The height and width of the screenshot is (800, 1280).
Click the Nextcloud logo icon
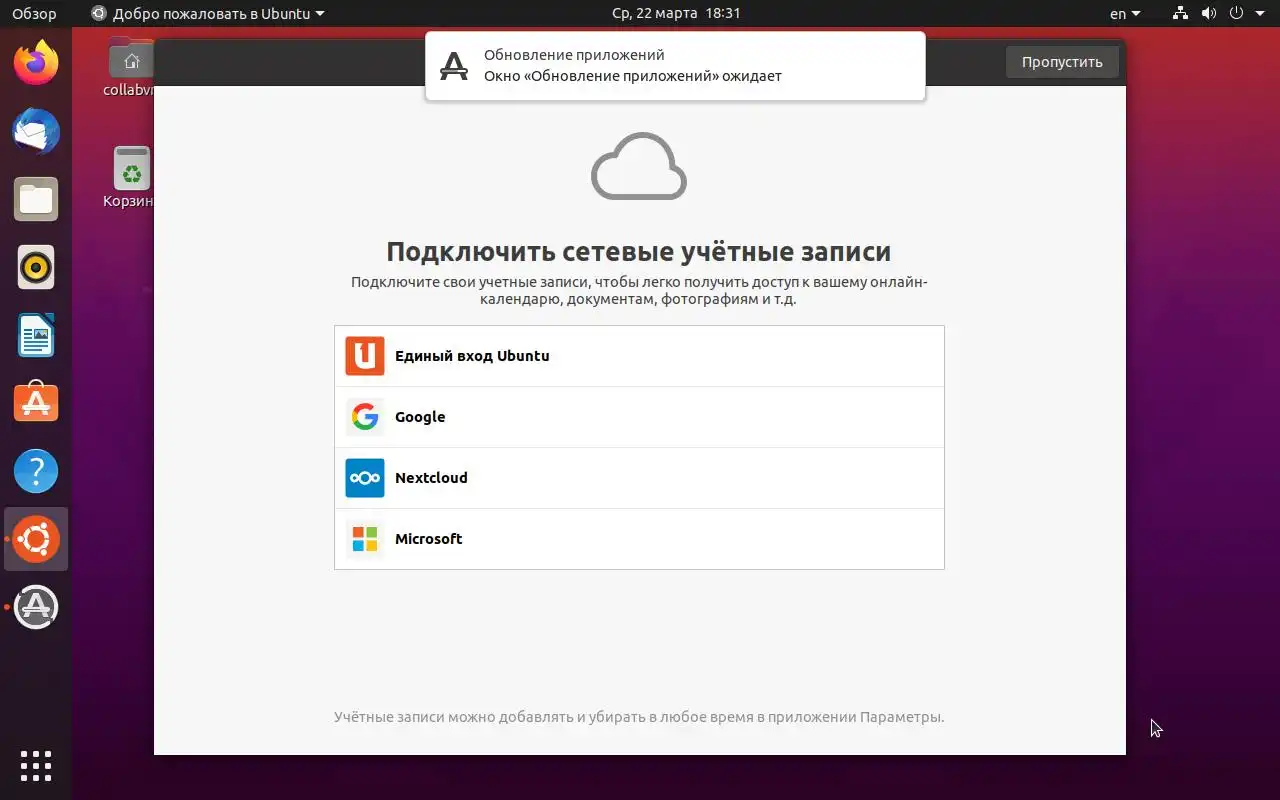365,478
